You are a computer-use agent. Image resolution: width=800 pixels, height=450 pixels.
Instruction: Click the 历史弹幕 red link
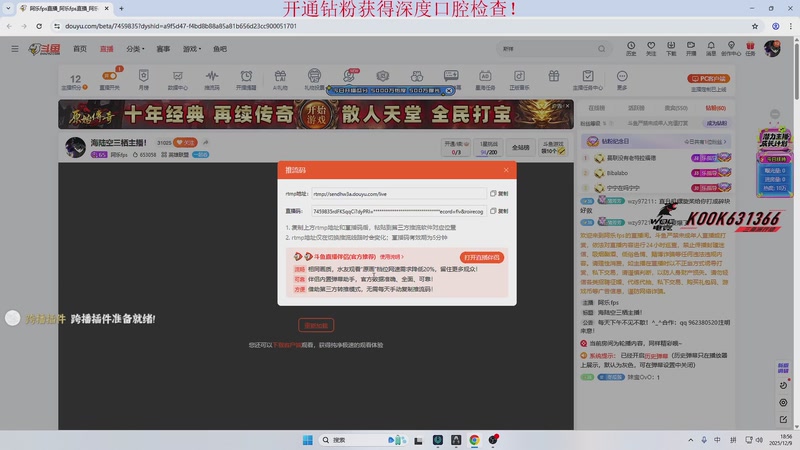656,355
